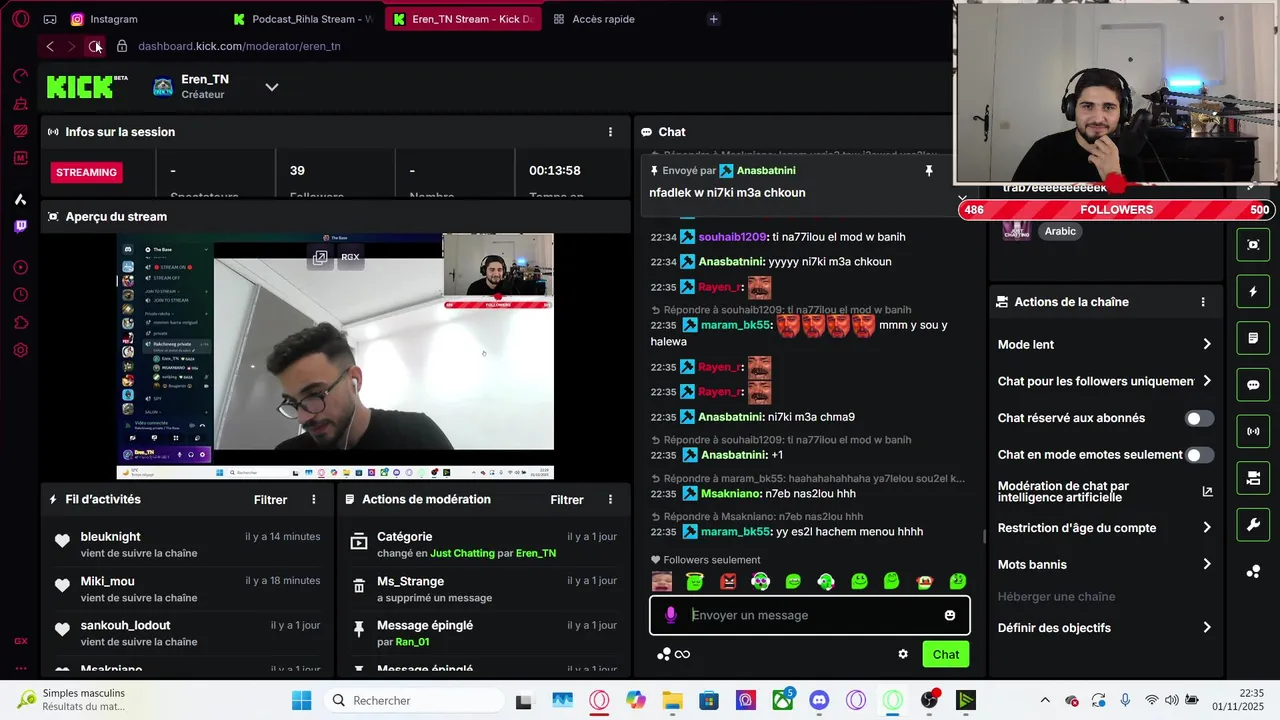Click the stream preview panel icon on the right rail

pyautogui.click(x=1253, y=244)
